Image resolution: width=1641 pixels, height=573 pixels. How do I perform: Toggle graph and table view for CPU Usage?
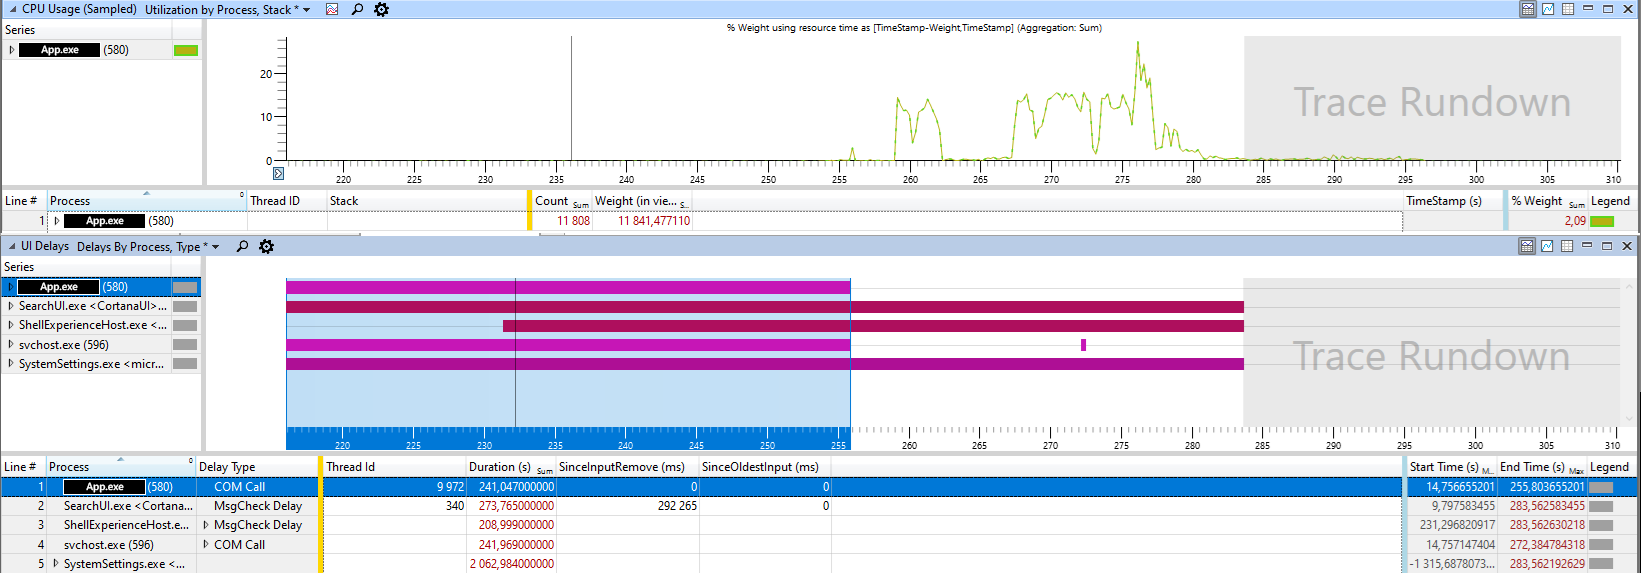(x=1528, y=9)
